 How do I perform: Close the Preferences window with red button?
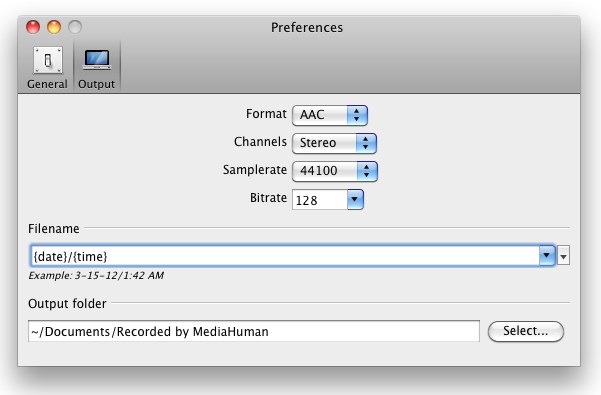tap(33, 27)
